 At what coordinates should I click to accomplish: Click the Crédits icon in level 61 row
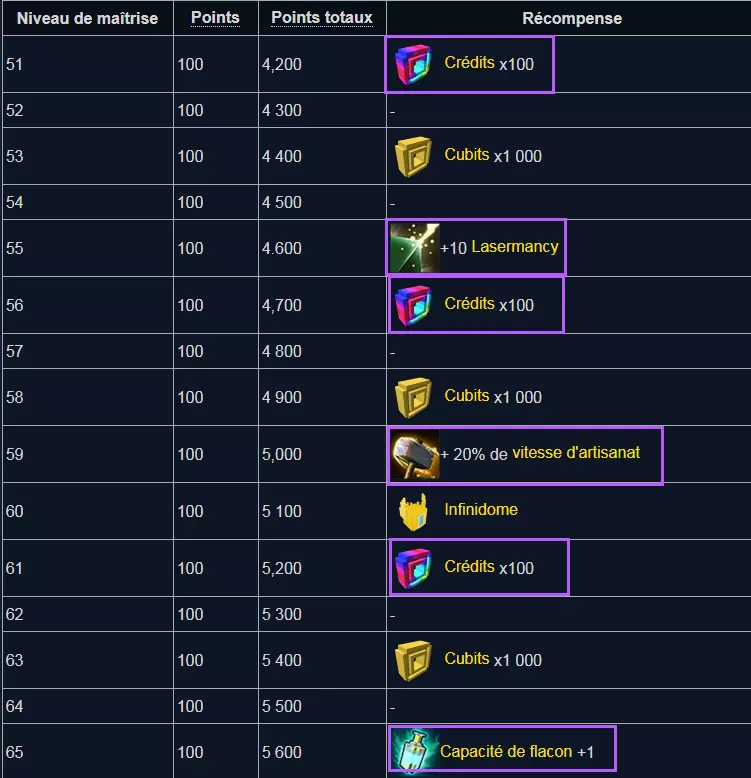(413, 568)
